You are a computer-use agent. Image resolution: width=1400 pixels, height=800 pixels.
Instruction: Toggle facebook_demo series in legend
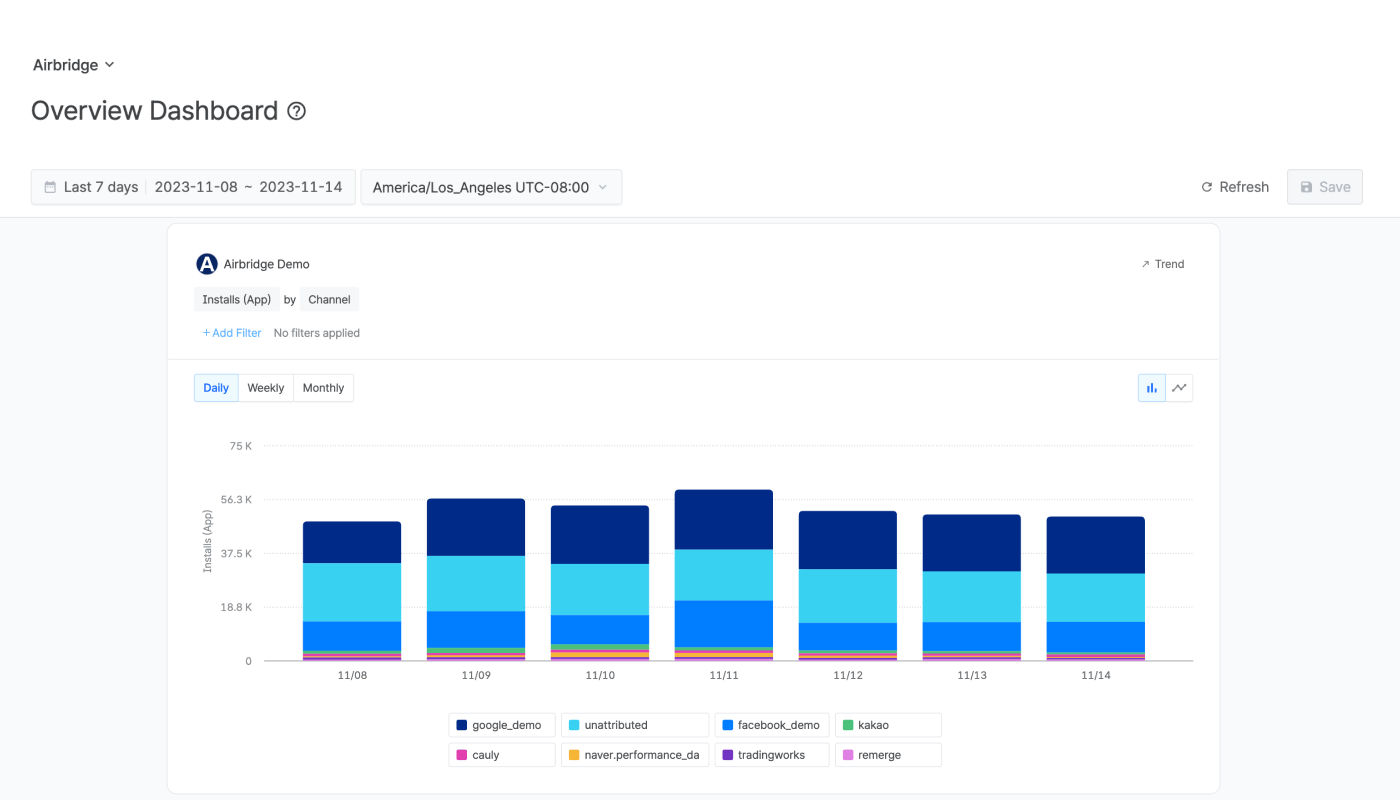(772, 725)
